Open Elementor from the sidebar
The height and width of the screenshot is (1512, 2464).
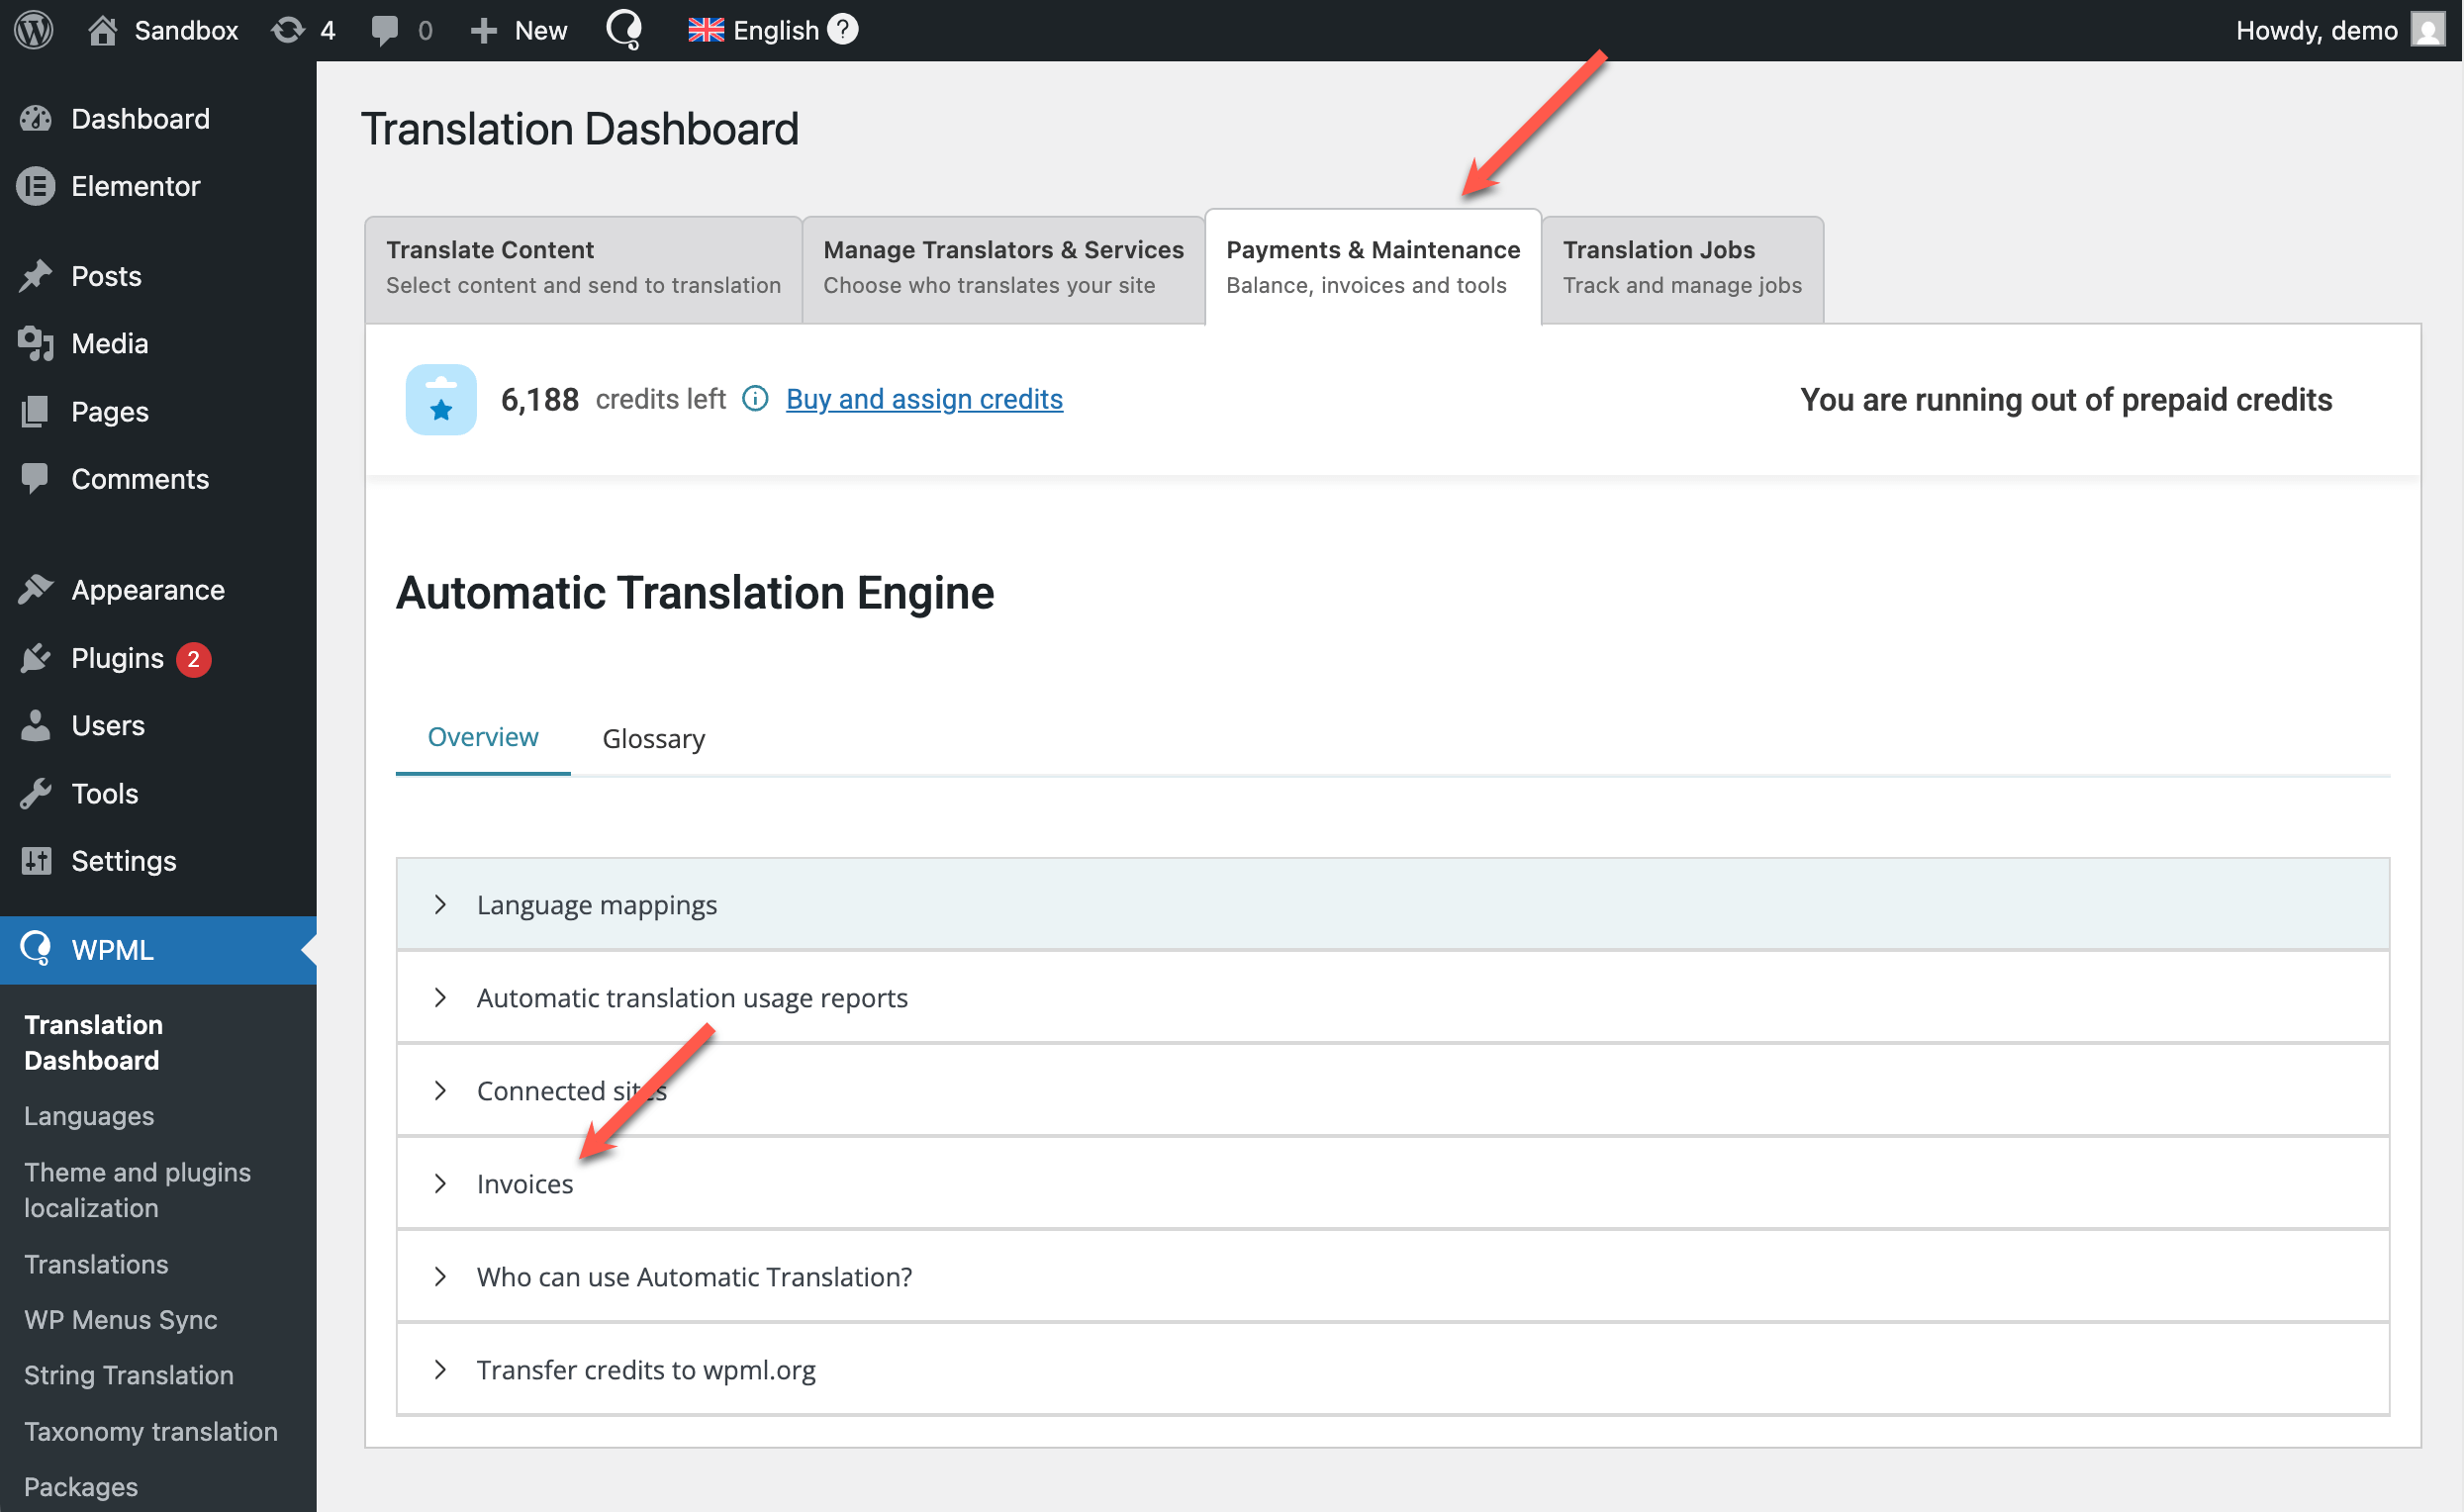(x=135, y=186)
